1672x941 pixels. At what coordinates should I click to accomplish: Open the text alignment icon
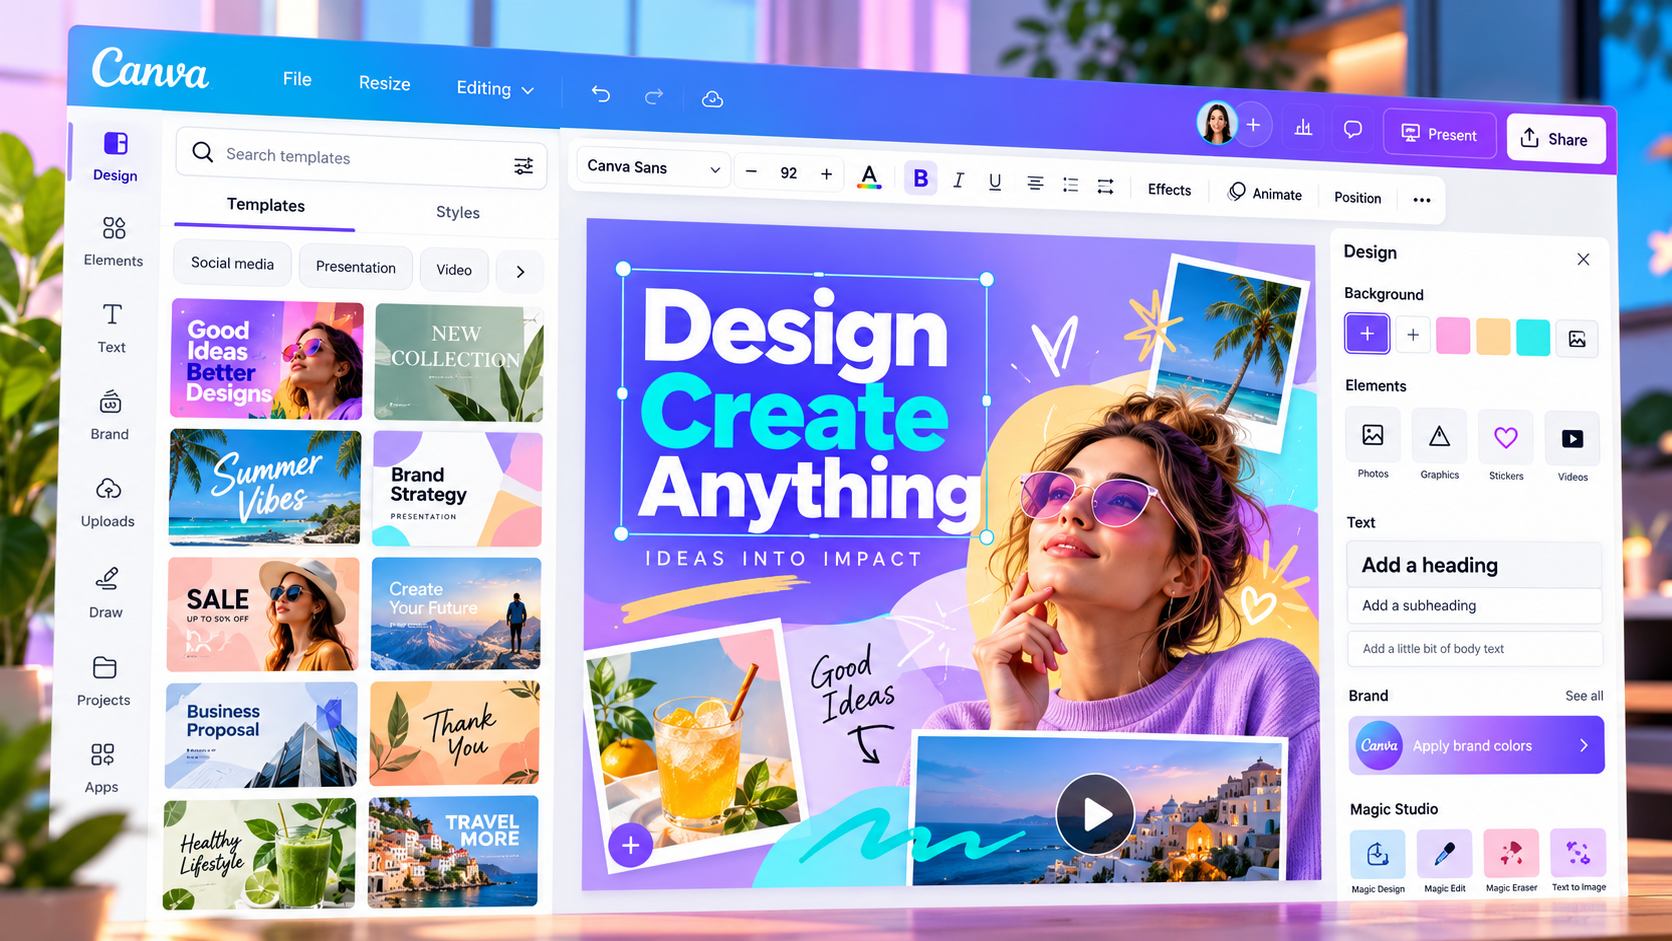pos(1035,183)
